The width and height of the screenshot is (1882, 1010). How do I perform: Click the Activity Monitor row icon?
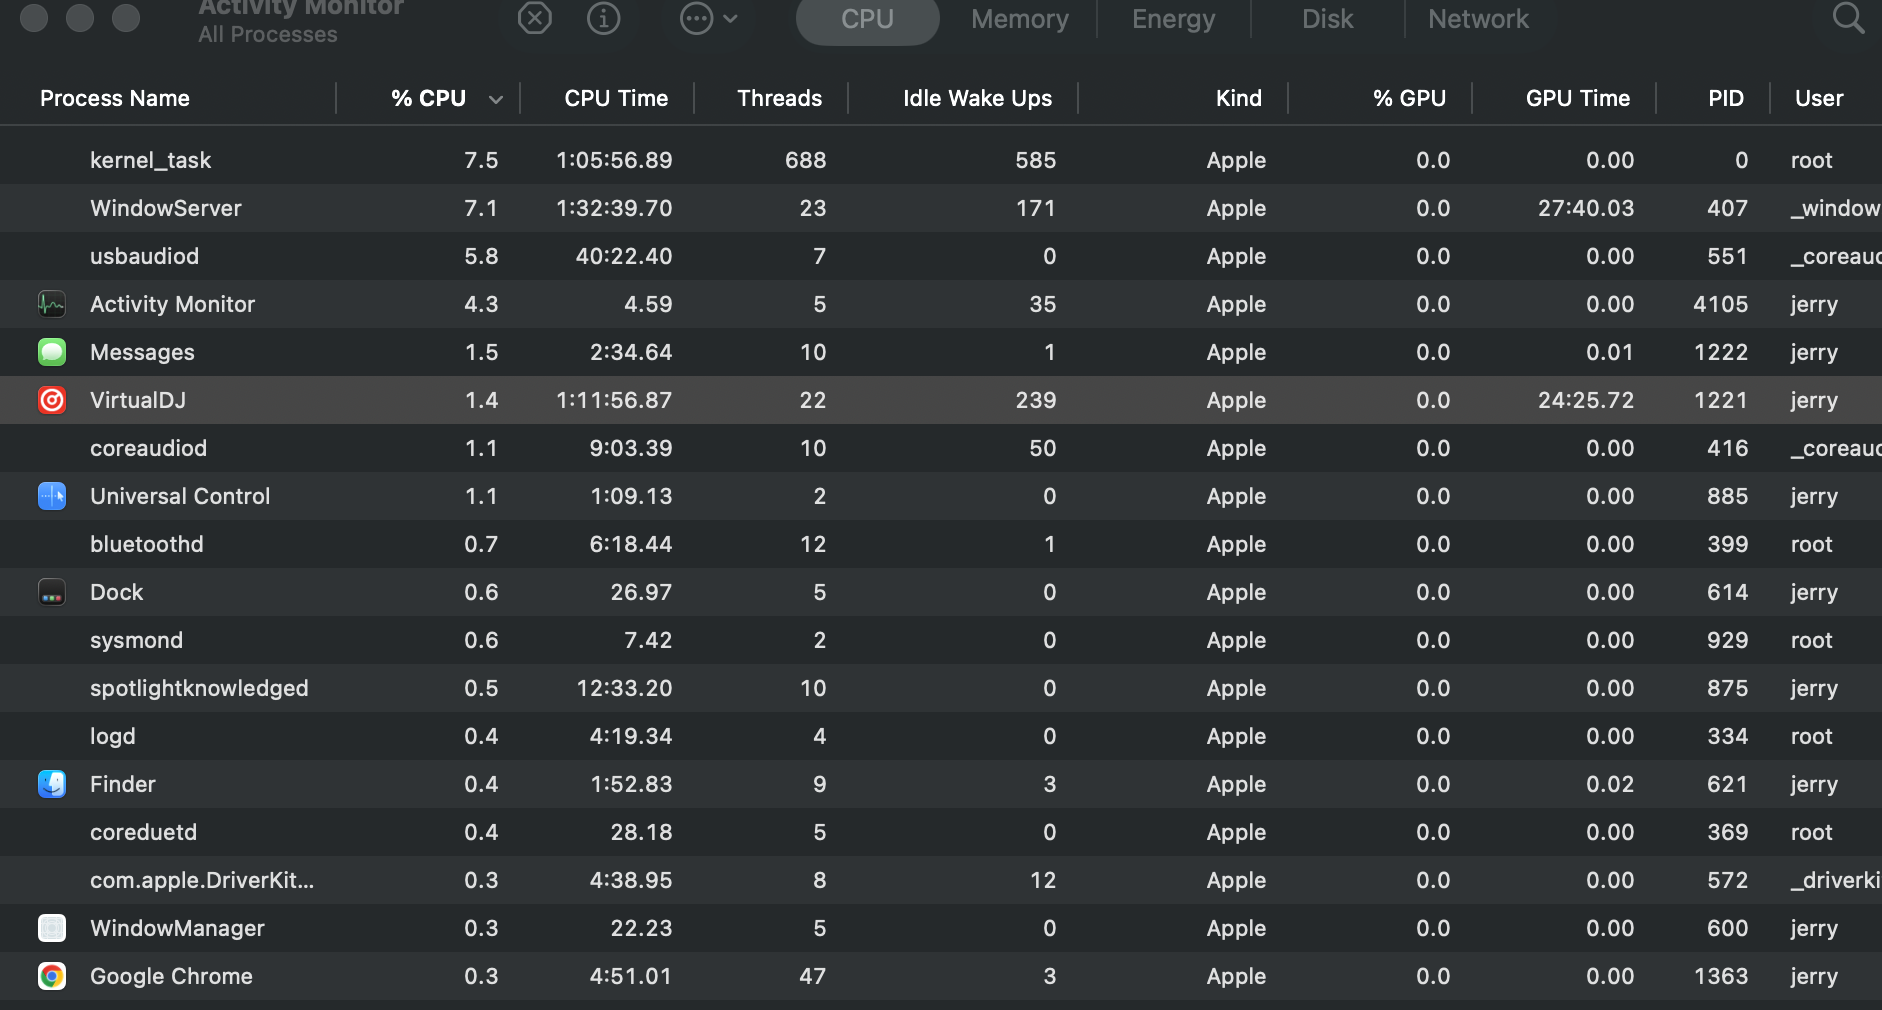point(52,304)
